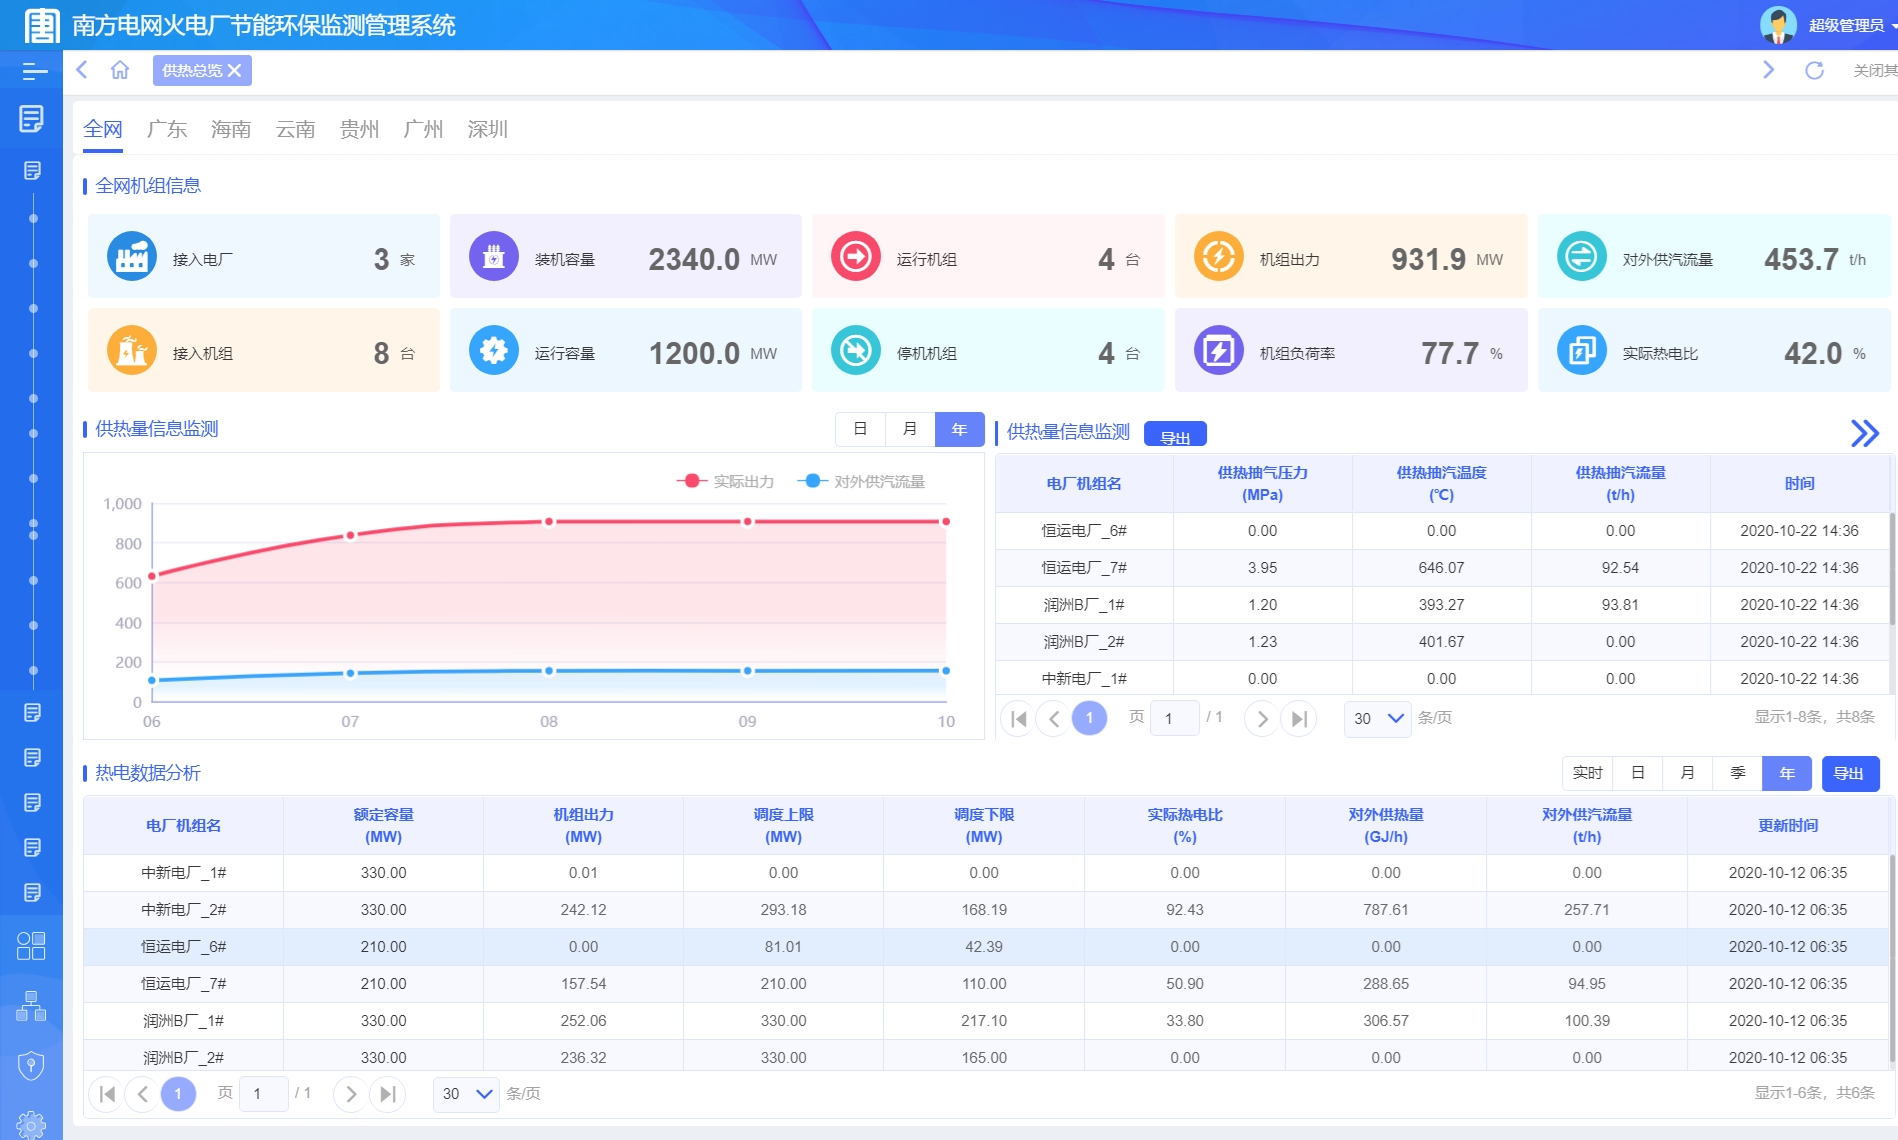1898x1140 pixels.
Task: Toggle the sidebar collapse hamburger icon
Action: pyautogui.click(x=34, y=71)
